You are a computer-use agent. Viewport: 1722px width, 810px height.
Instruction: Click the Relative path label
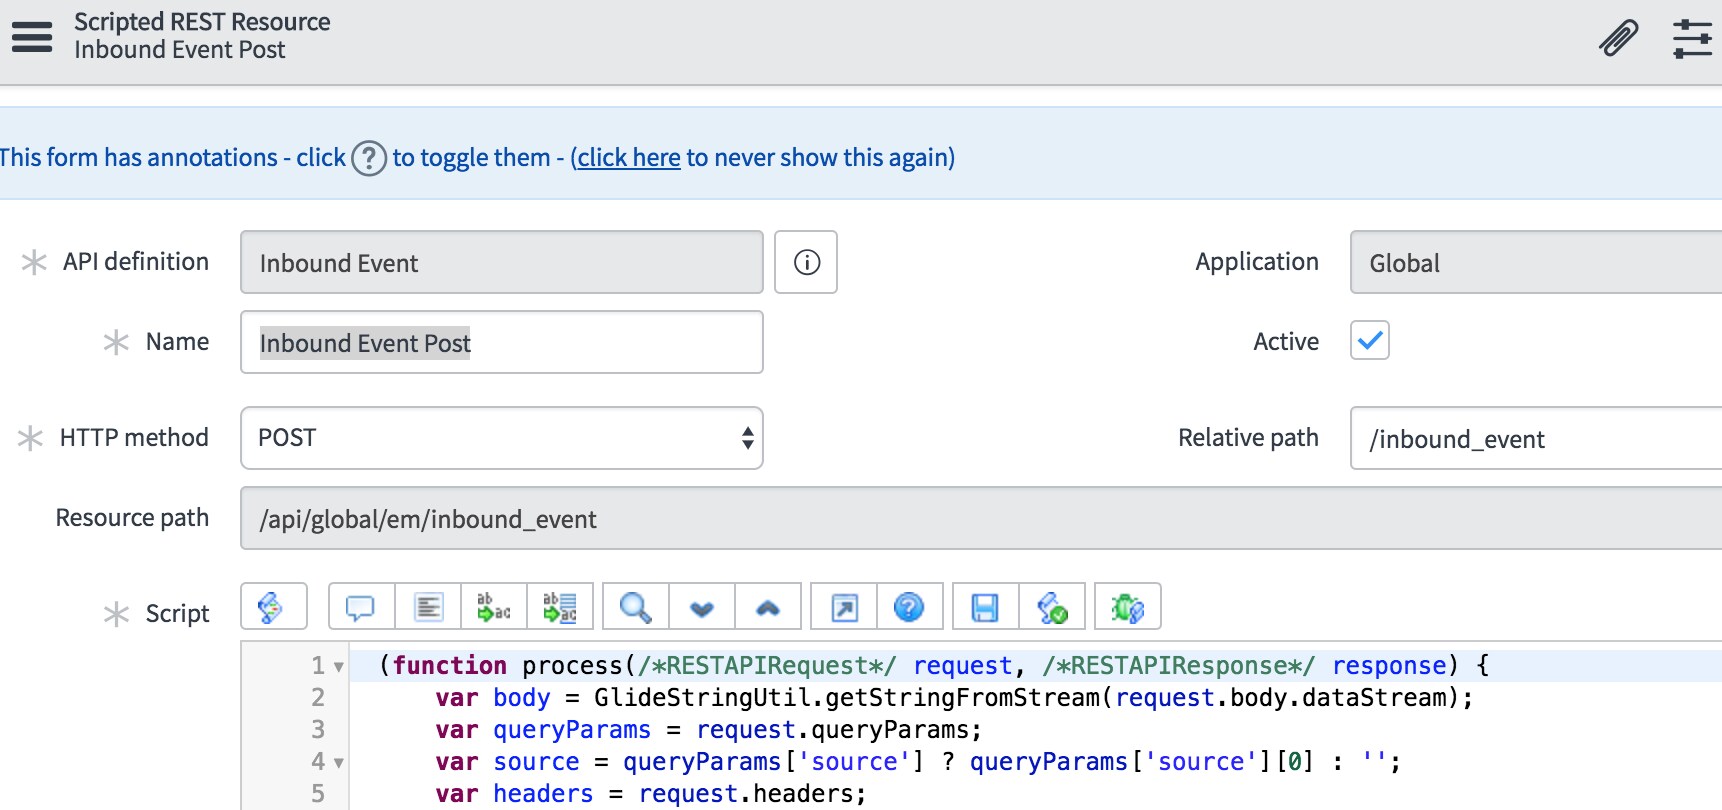[x=1248, y=437]
